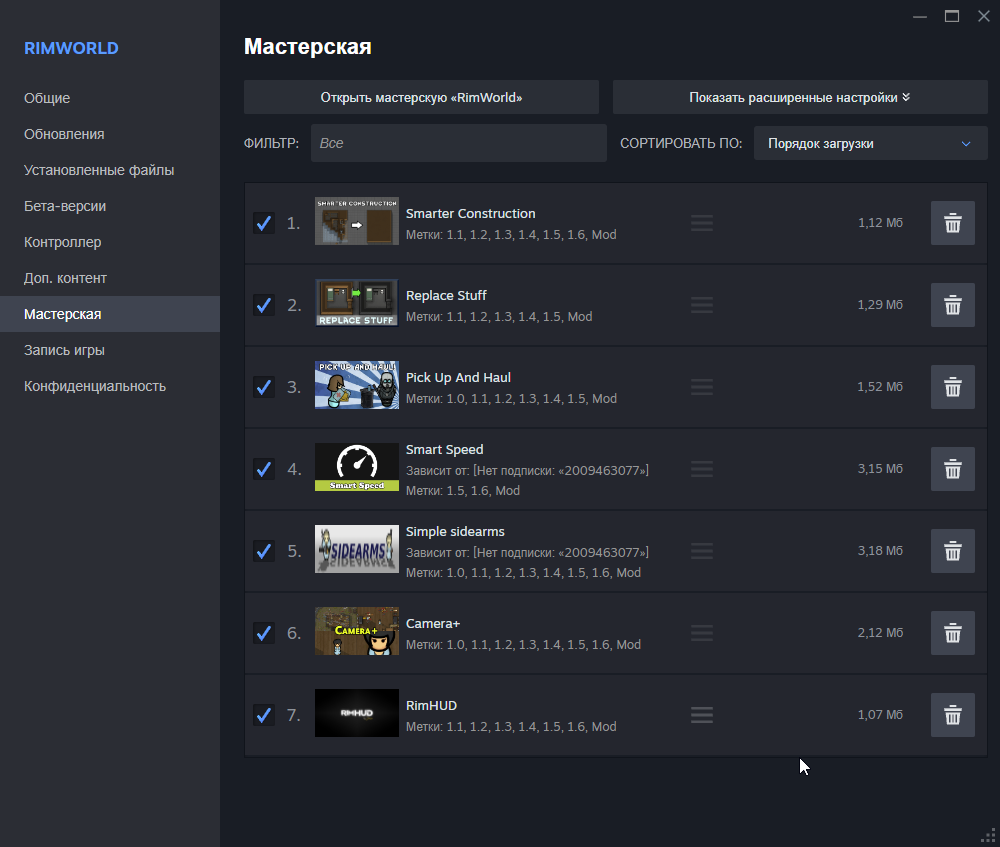Click trash icon for Camera+ mod

pyautogui.click(x=952, y=633)
